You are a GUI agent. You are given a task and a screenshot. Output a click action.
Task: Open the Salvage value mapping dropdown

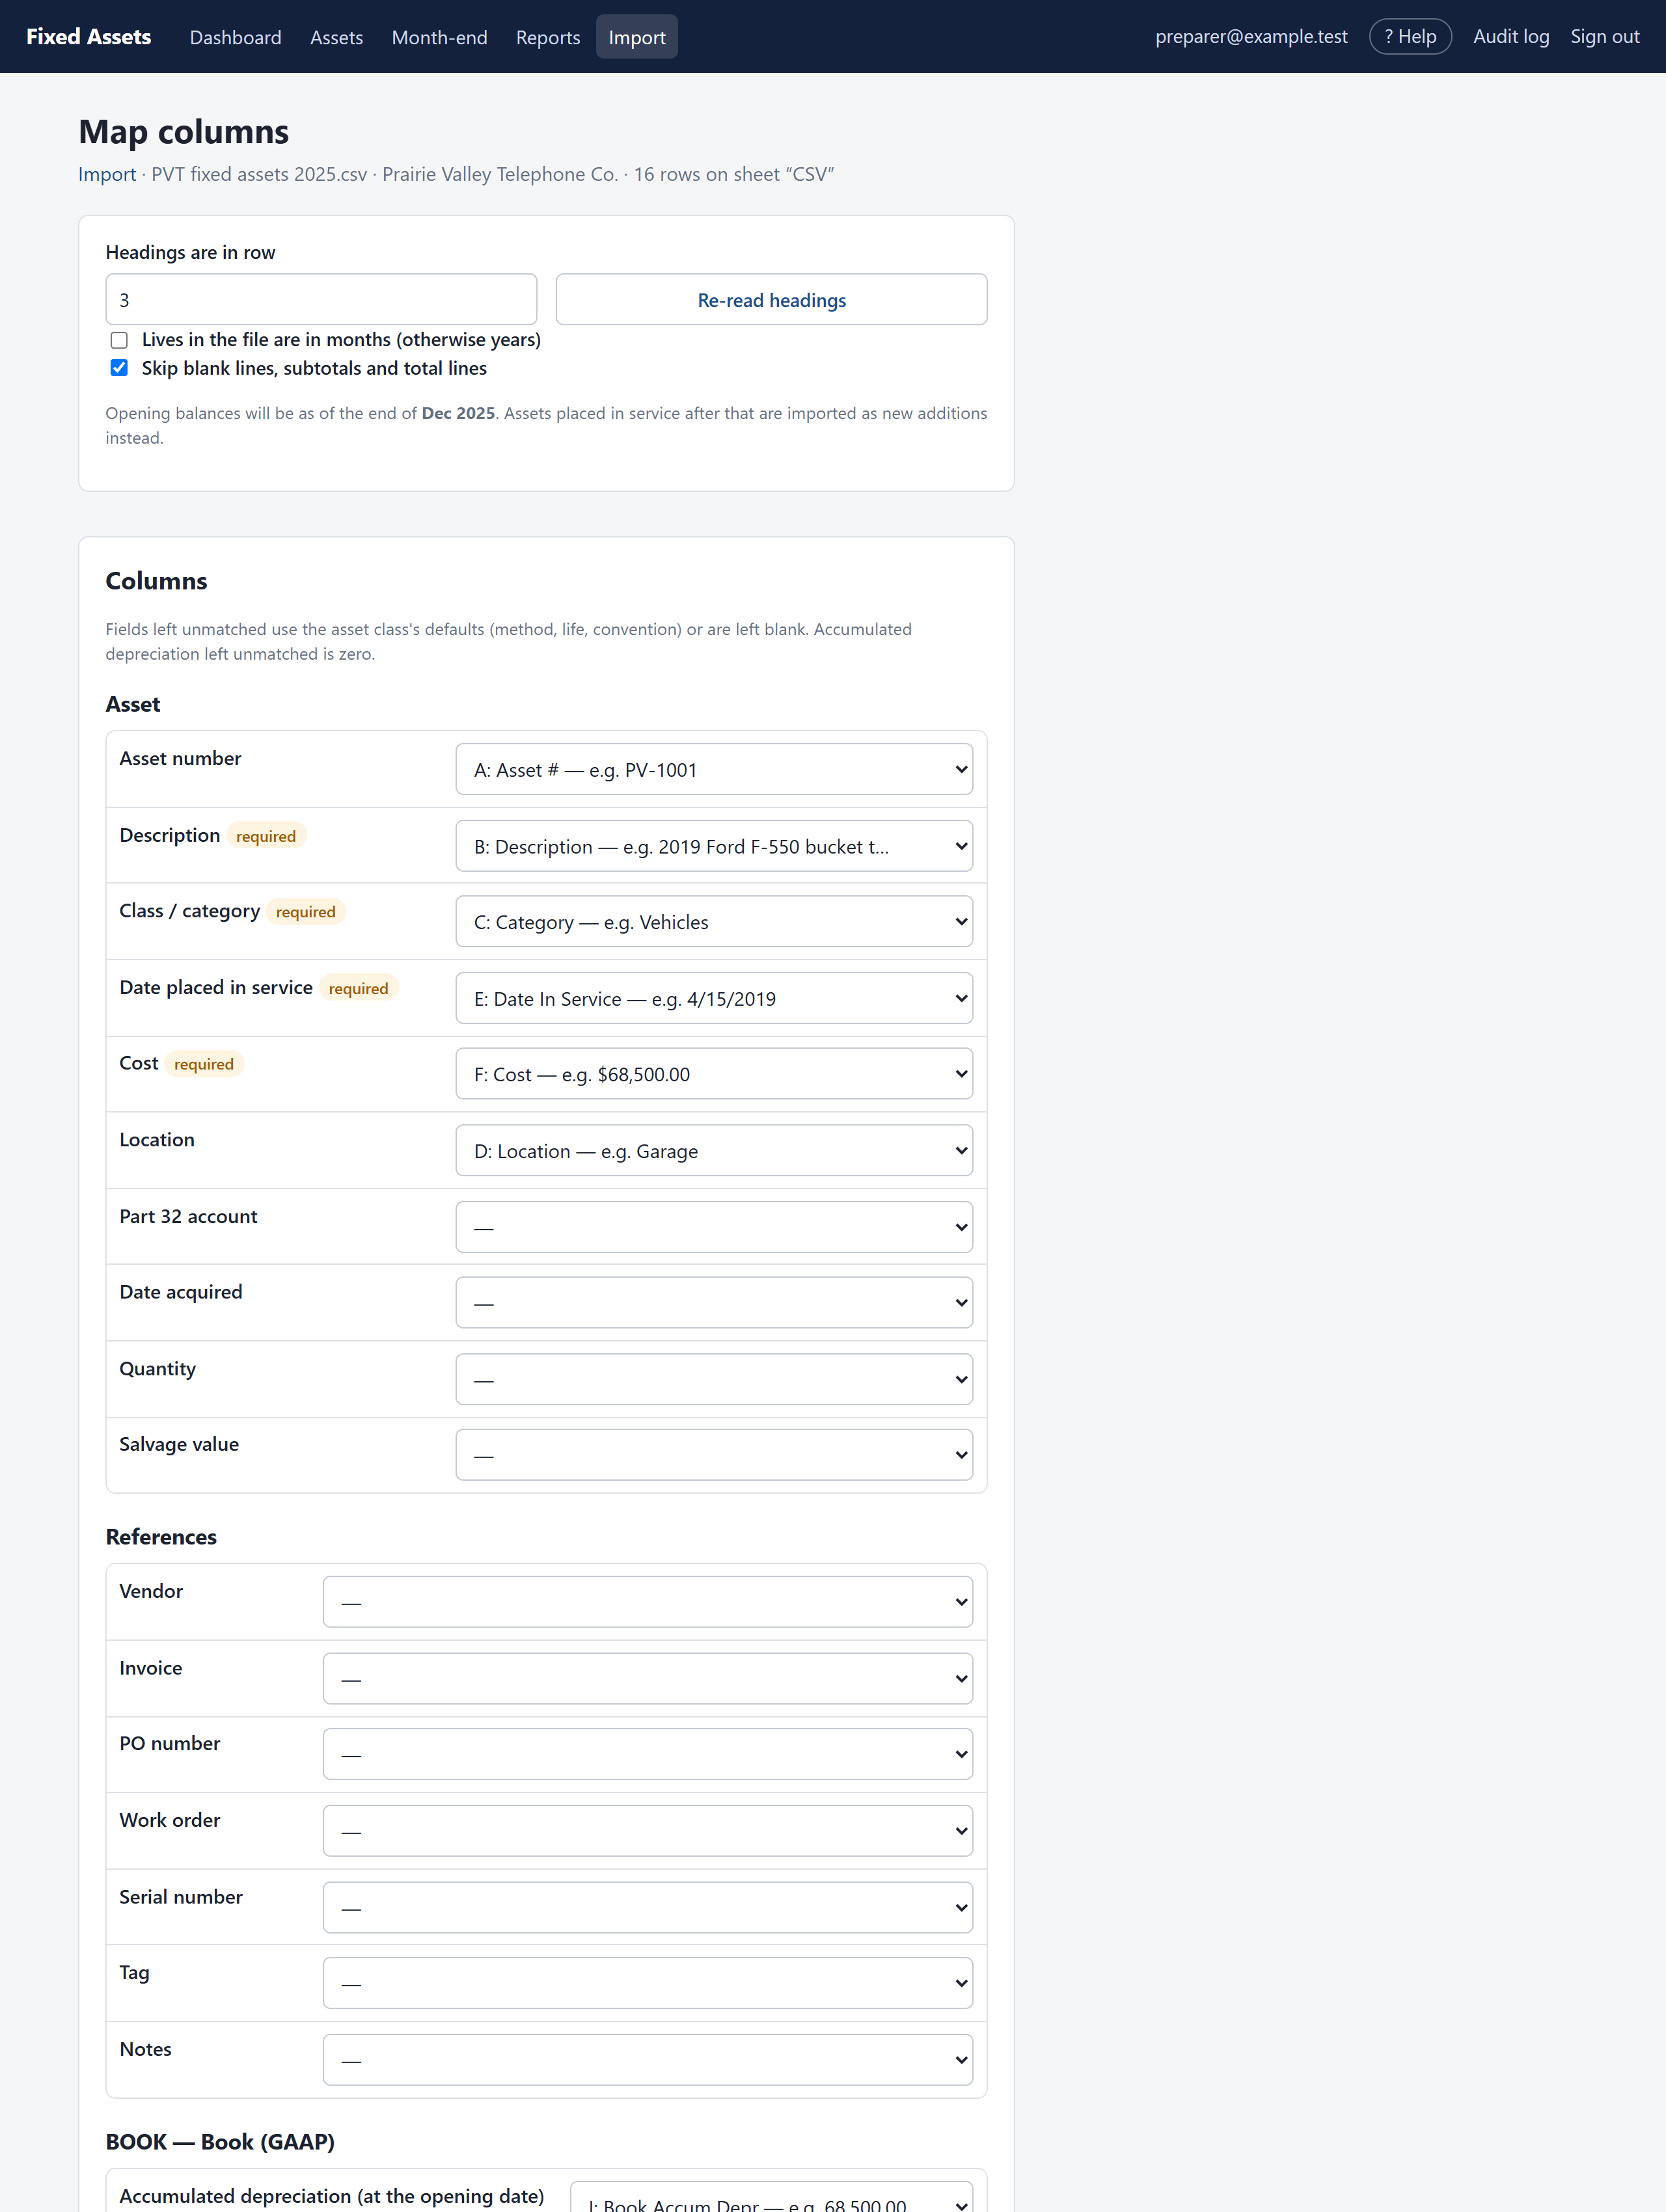[x=714, y=1455]
